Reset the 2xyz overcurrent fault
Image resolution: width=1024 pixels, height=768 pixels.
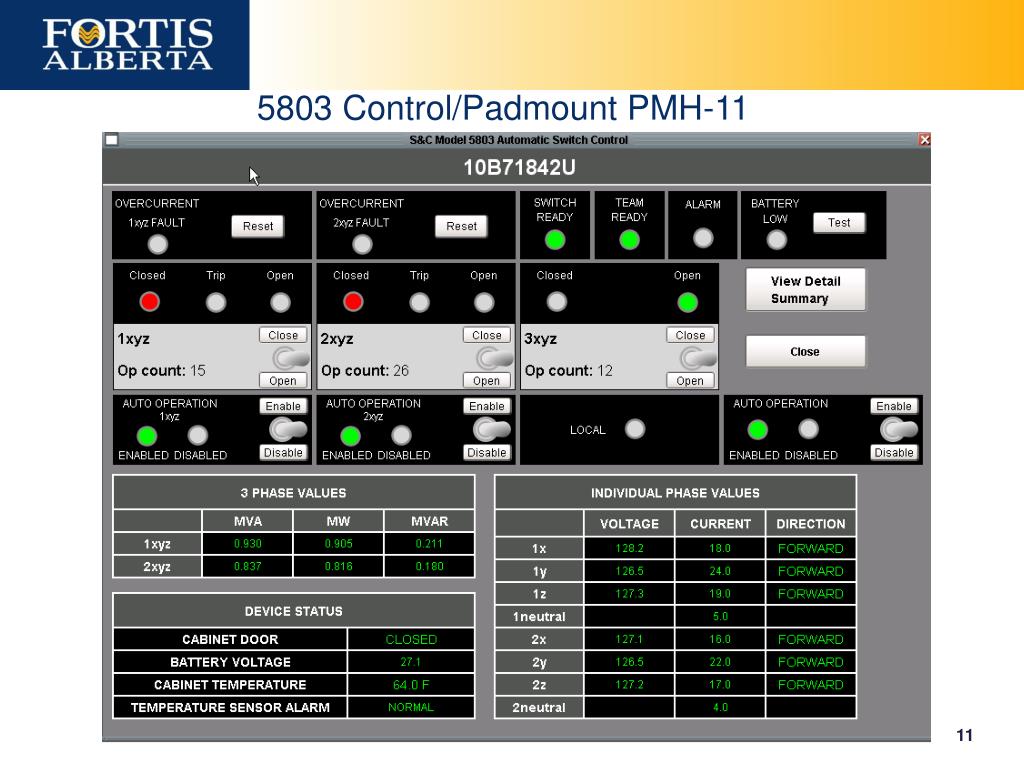tap(461, 226)
